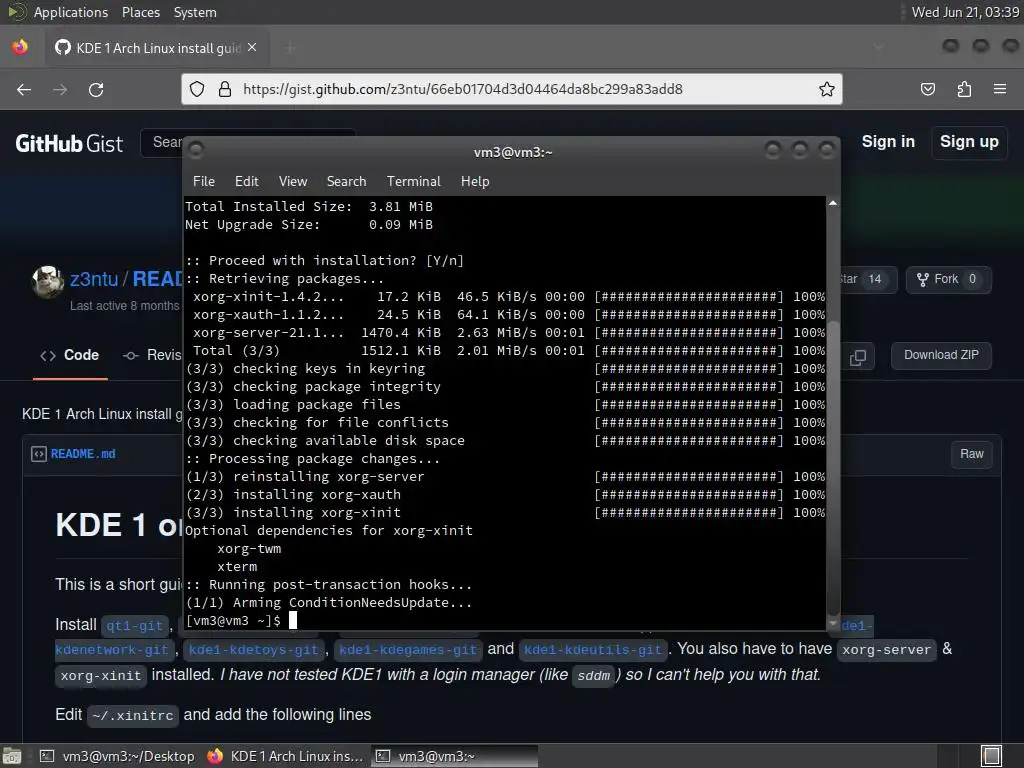Open the Terminal menu in terminal window
The height and width of the screenshot is (768, 1024).
coord(413,182)
